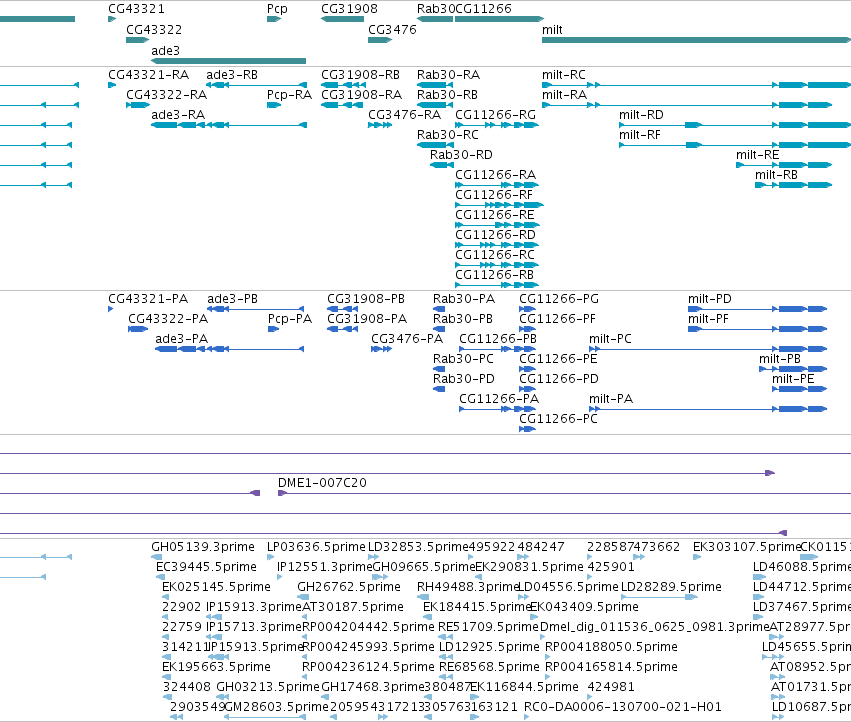This screenshot has height=722, width=851.
Task: Open the IP12551.3prime EST label
Action: coord(325,567)
